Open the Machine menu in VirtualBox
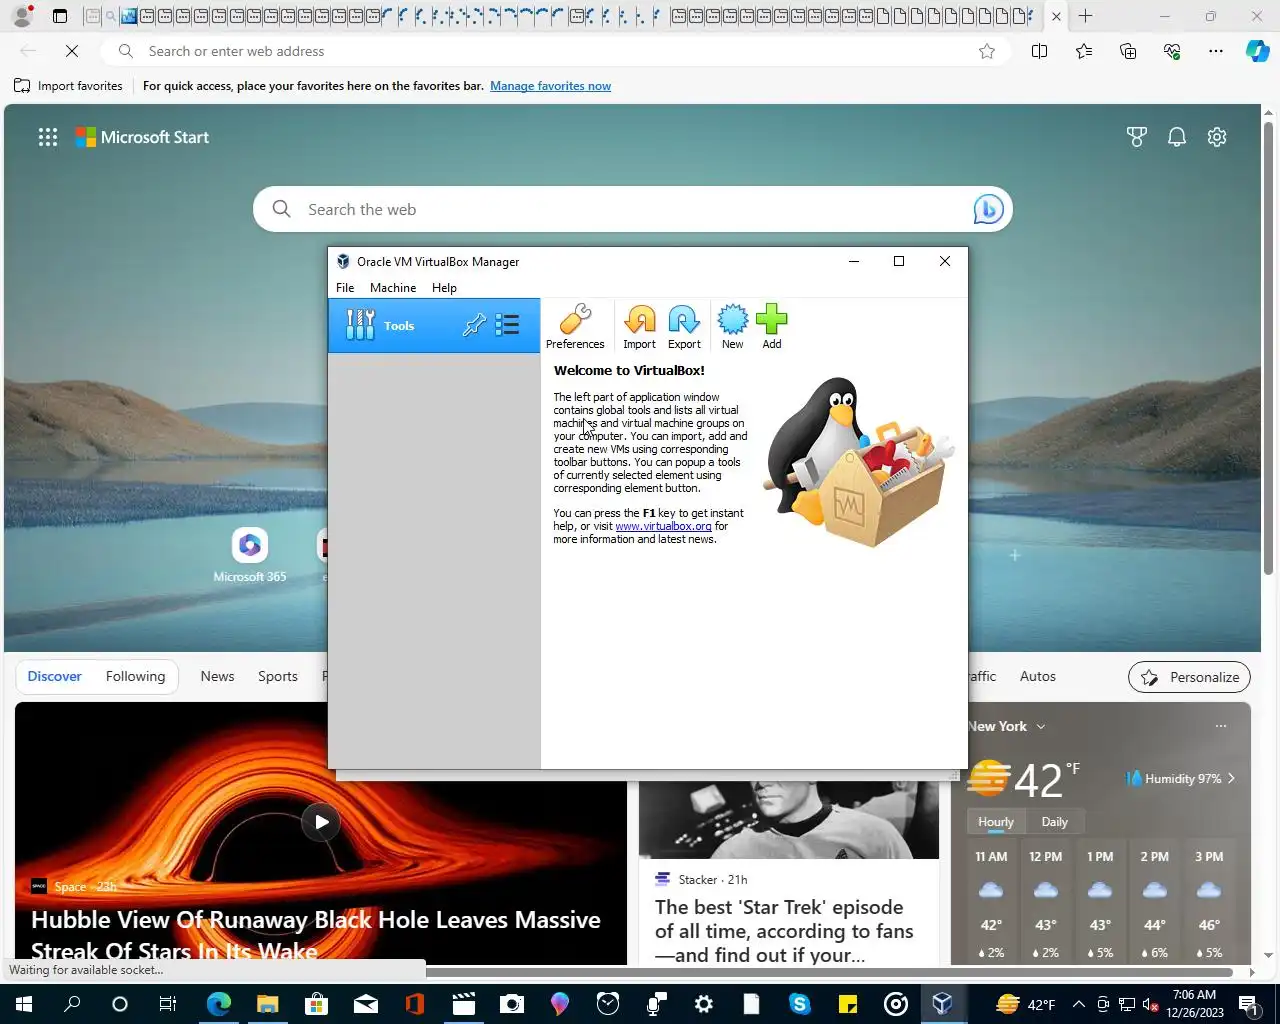1280x1024 pixels. 393,288
